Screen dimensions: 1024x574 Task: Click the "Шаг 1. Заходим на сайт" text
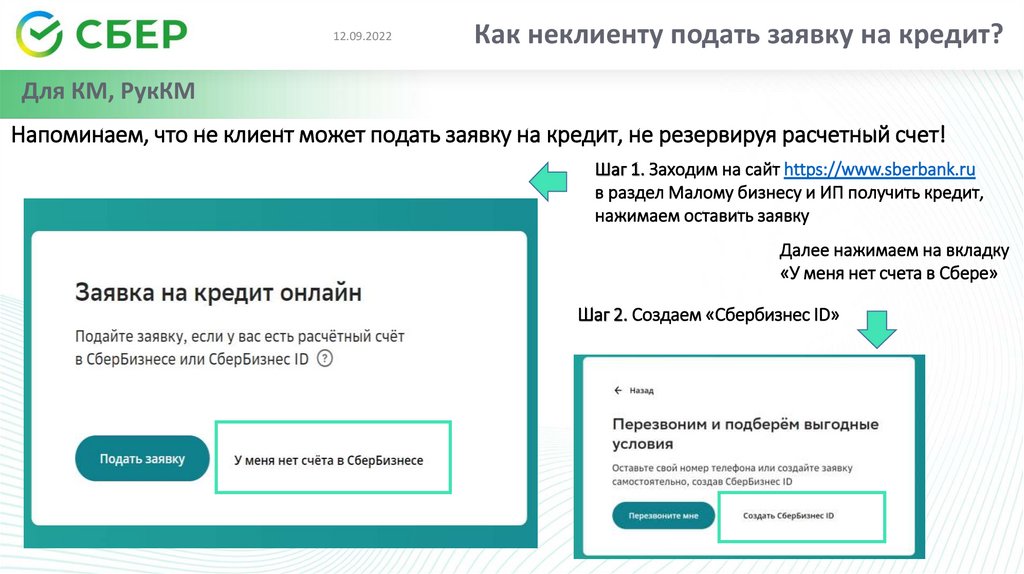(x=687, y=170)
